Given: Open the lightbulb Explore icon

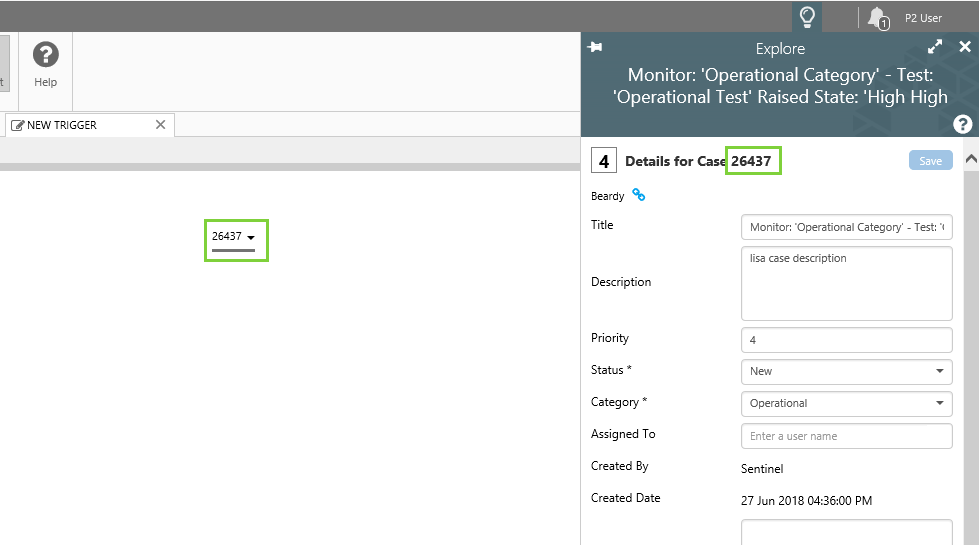Looking at the screenshot, I should point(807,16).
